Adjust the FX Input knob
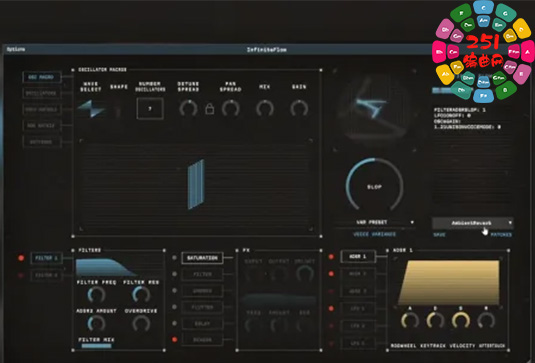 click(x=253, y=274)
